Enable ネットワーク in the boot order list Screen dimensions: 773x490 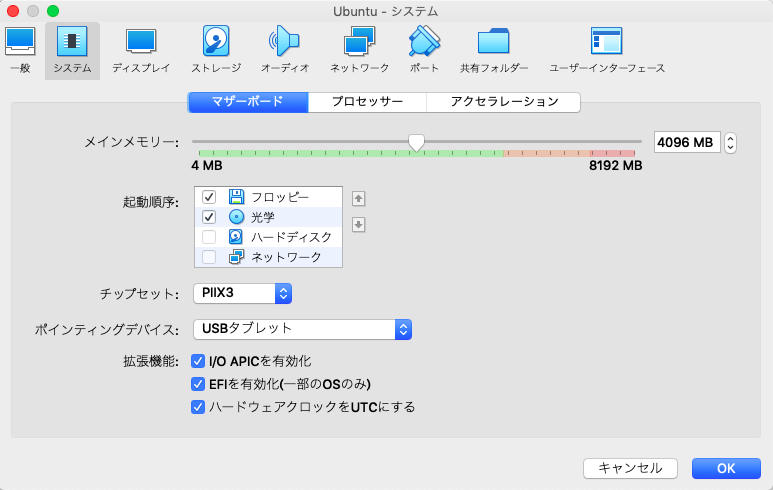209,257
